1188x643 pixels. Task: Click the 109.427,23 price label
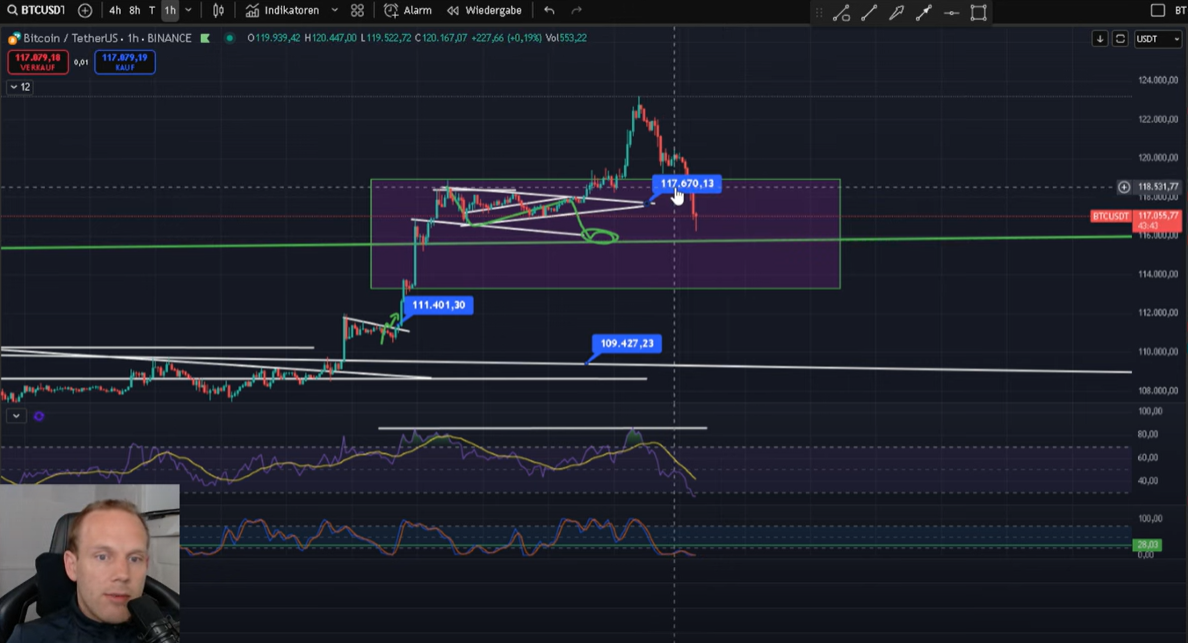[627, 343]
